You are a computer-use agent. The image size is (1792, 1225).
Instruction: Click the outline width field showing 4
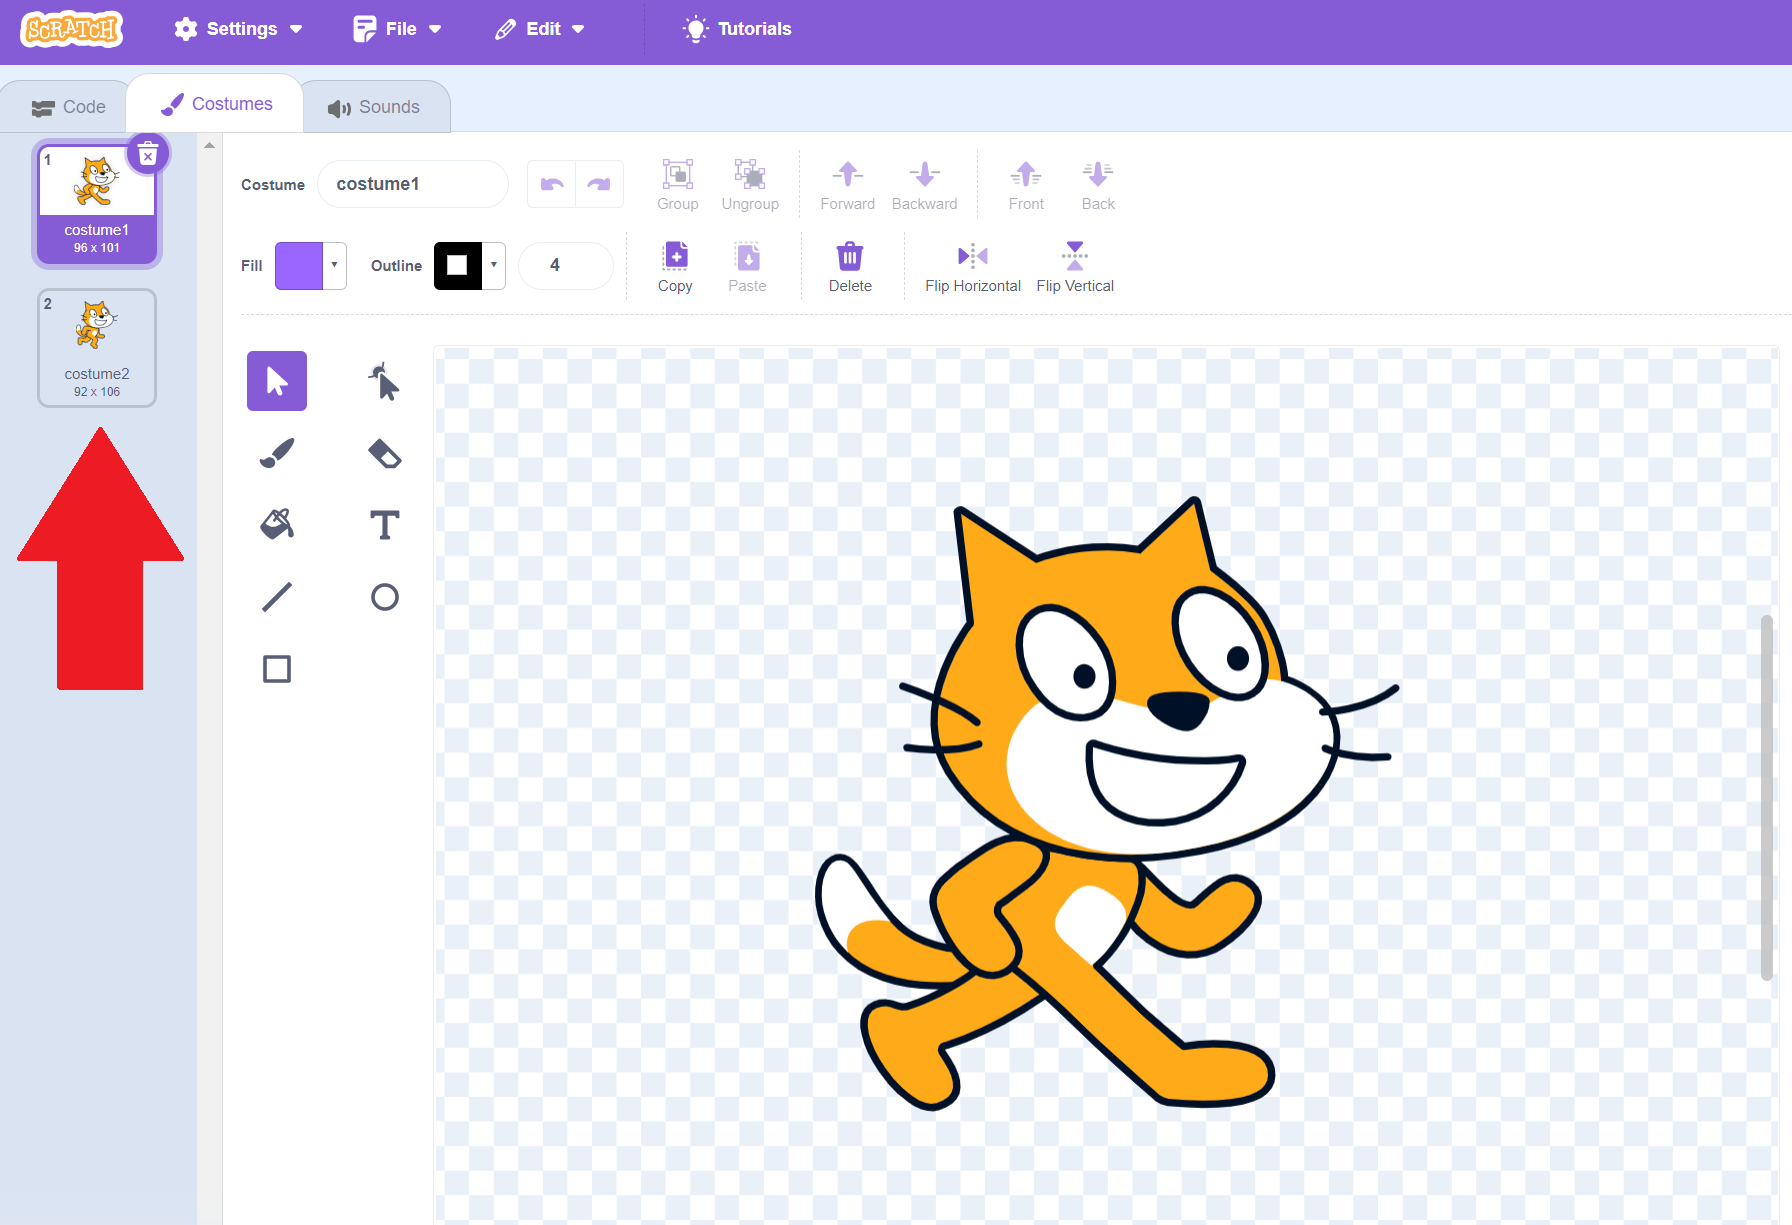point(566,266)
